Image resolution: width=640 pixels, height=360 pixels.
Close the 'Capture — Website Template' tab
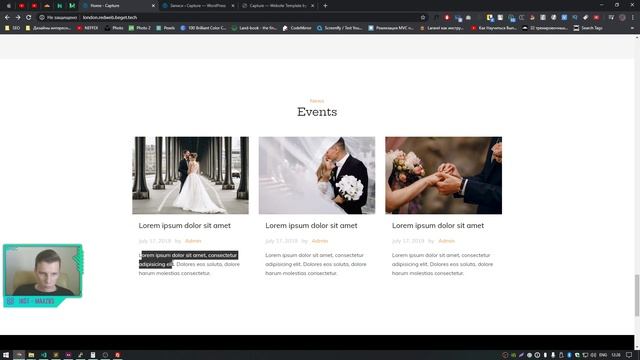(313, 6)
